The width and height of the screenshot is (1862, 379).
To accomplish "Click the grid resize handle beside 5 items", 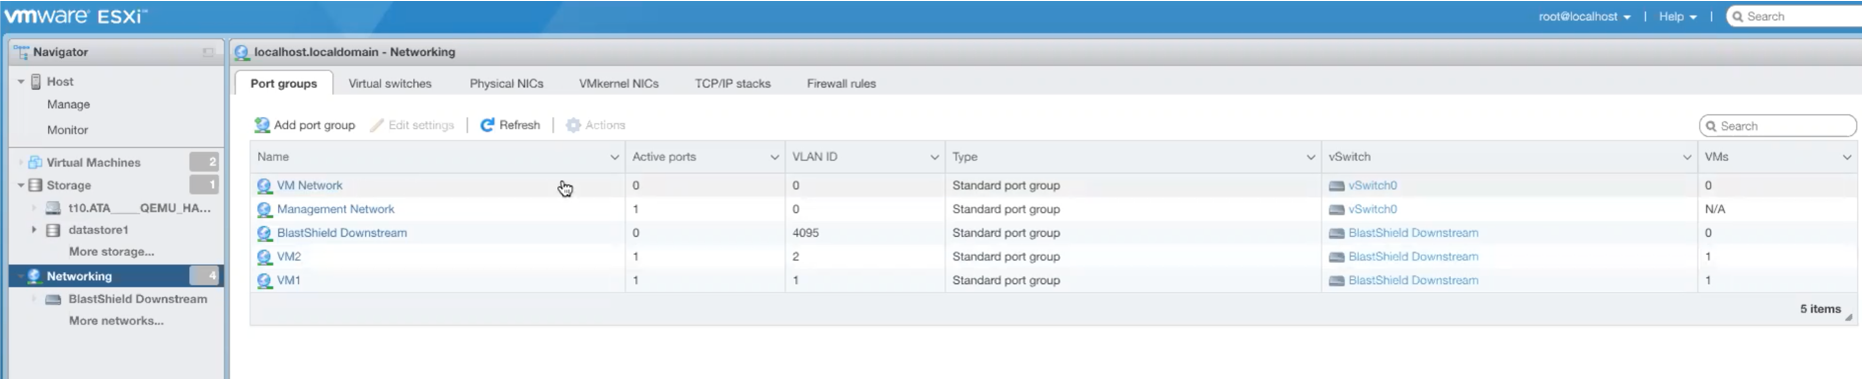I will click(x=1849, y=317).
